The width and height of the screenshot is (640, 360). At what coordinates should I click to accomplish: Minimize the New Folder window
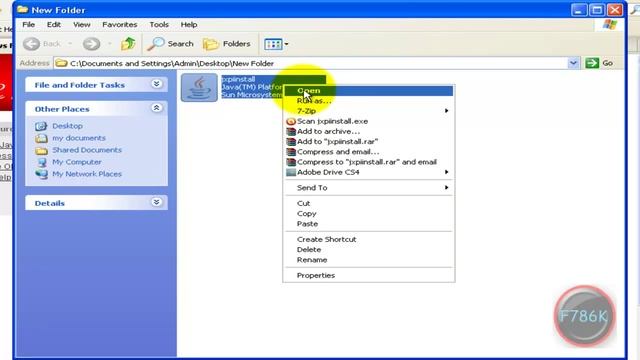point(578,10)
